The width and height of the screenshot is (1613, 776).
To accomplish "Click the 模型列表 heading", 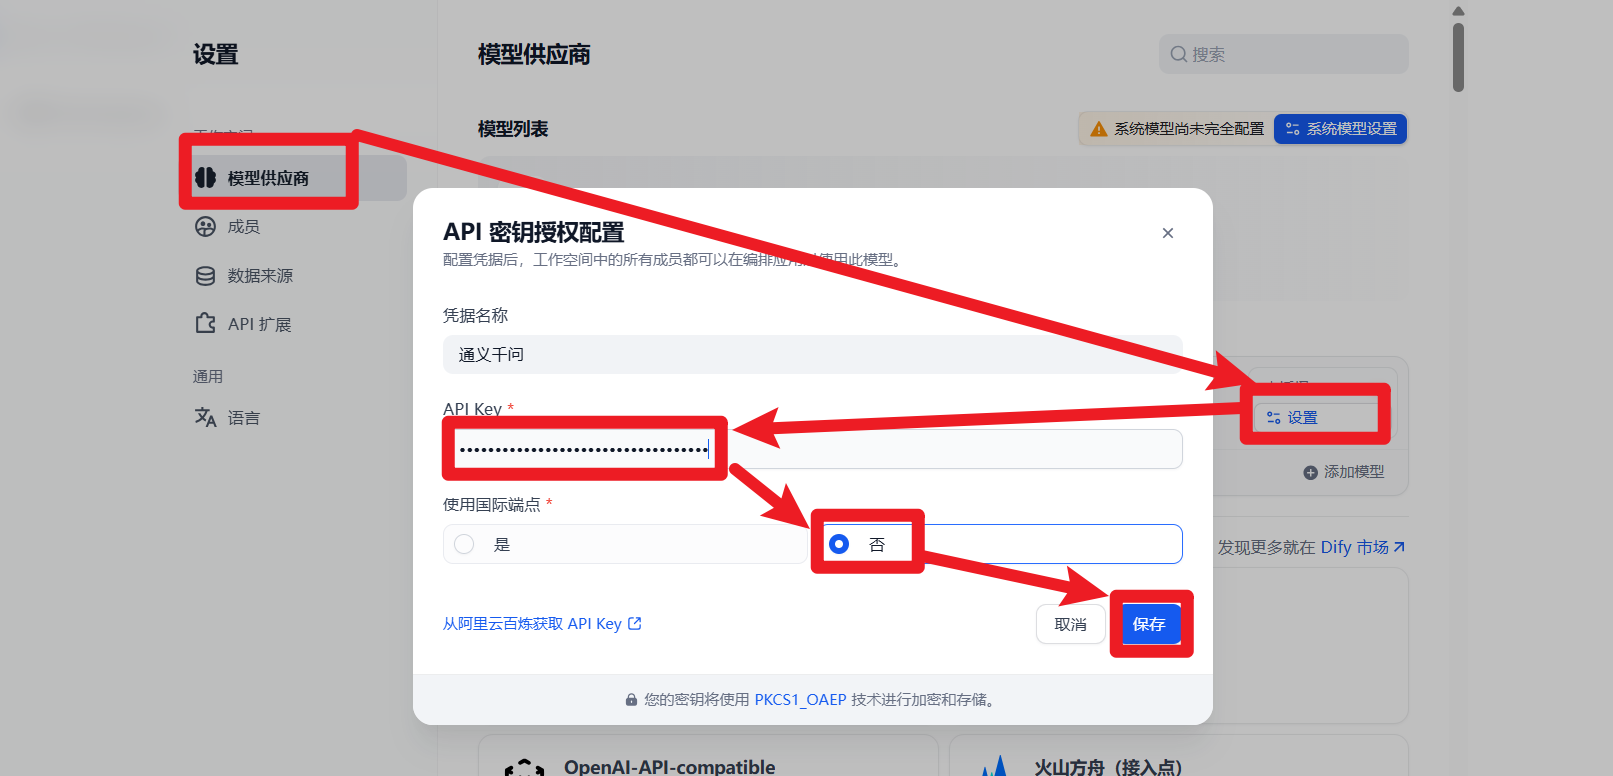I will [x=513, y=129].
